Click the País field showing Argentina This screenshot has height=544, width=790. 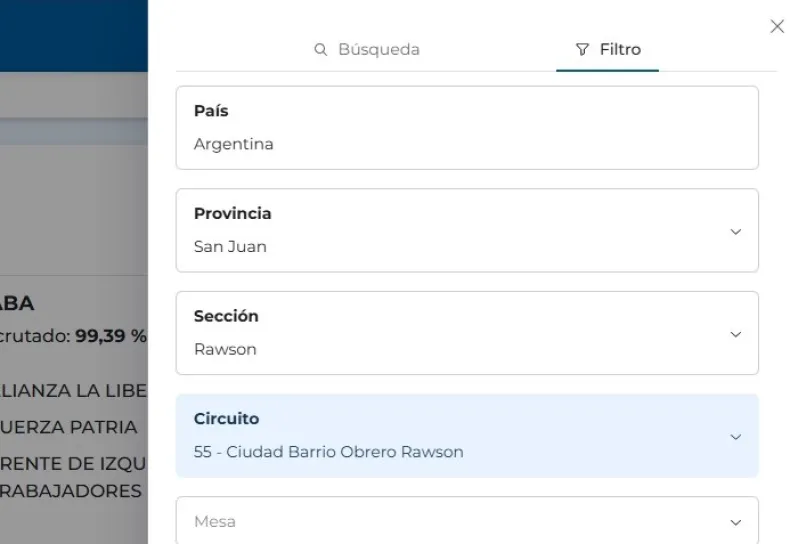[x=466, y=128]
